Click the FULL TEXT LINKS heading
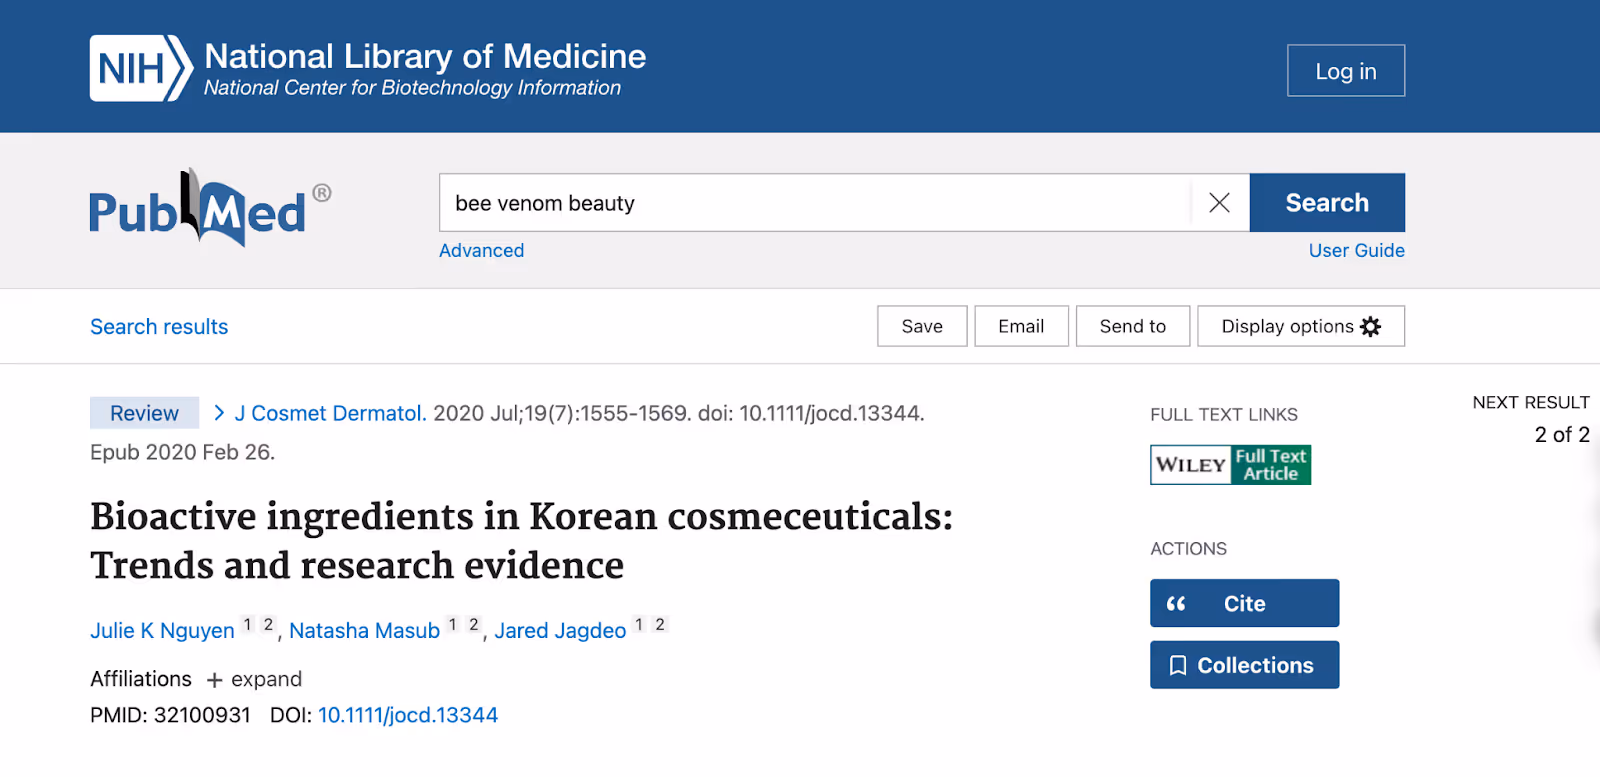1600x777 pixels. (1224, 415)
